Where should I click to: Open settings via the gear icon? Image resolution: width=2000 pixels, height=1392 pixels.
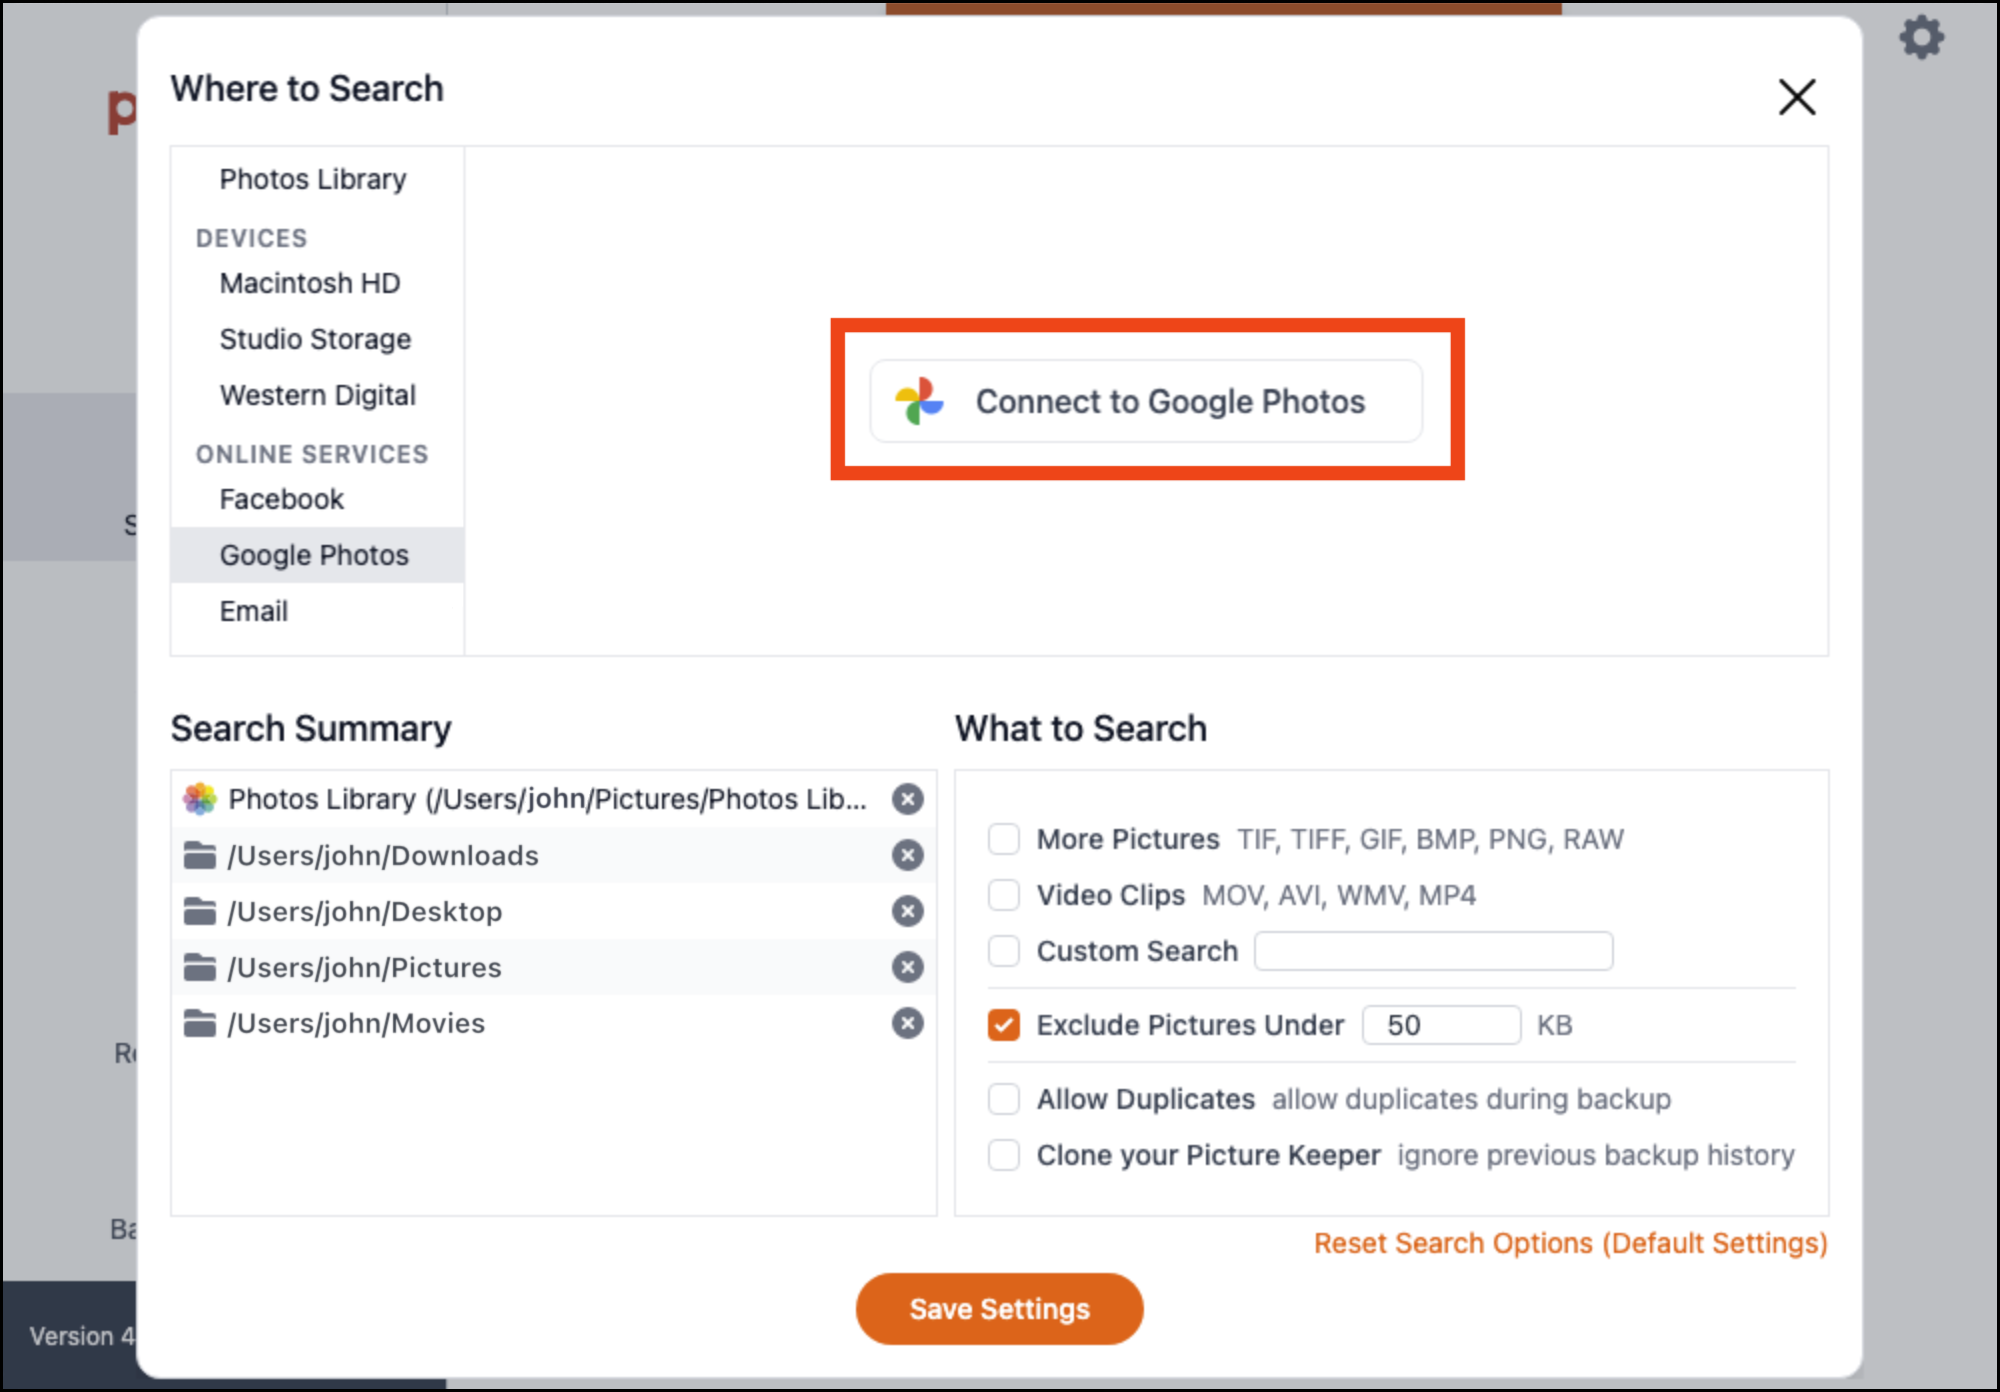pyautogui.click(x=1921, y=38)
